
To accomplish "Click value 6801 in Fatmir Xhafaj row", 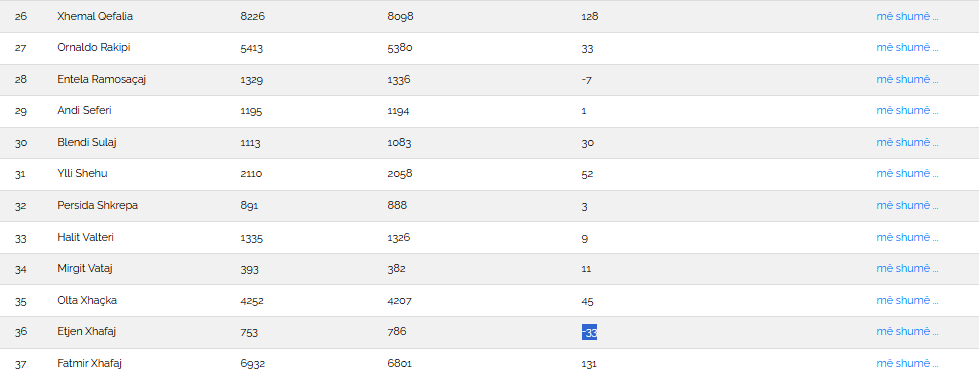I will pyautogui.click(x=400, y=363).
